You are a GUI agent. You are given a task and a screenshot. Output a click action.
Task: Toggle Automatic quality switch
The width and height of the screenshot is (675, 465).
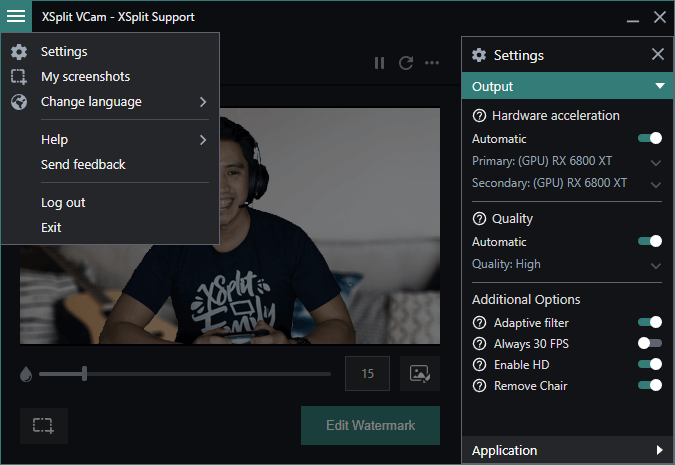650,241
